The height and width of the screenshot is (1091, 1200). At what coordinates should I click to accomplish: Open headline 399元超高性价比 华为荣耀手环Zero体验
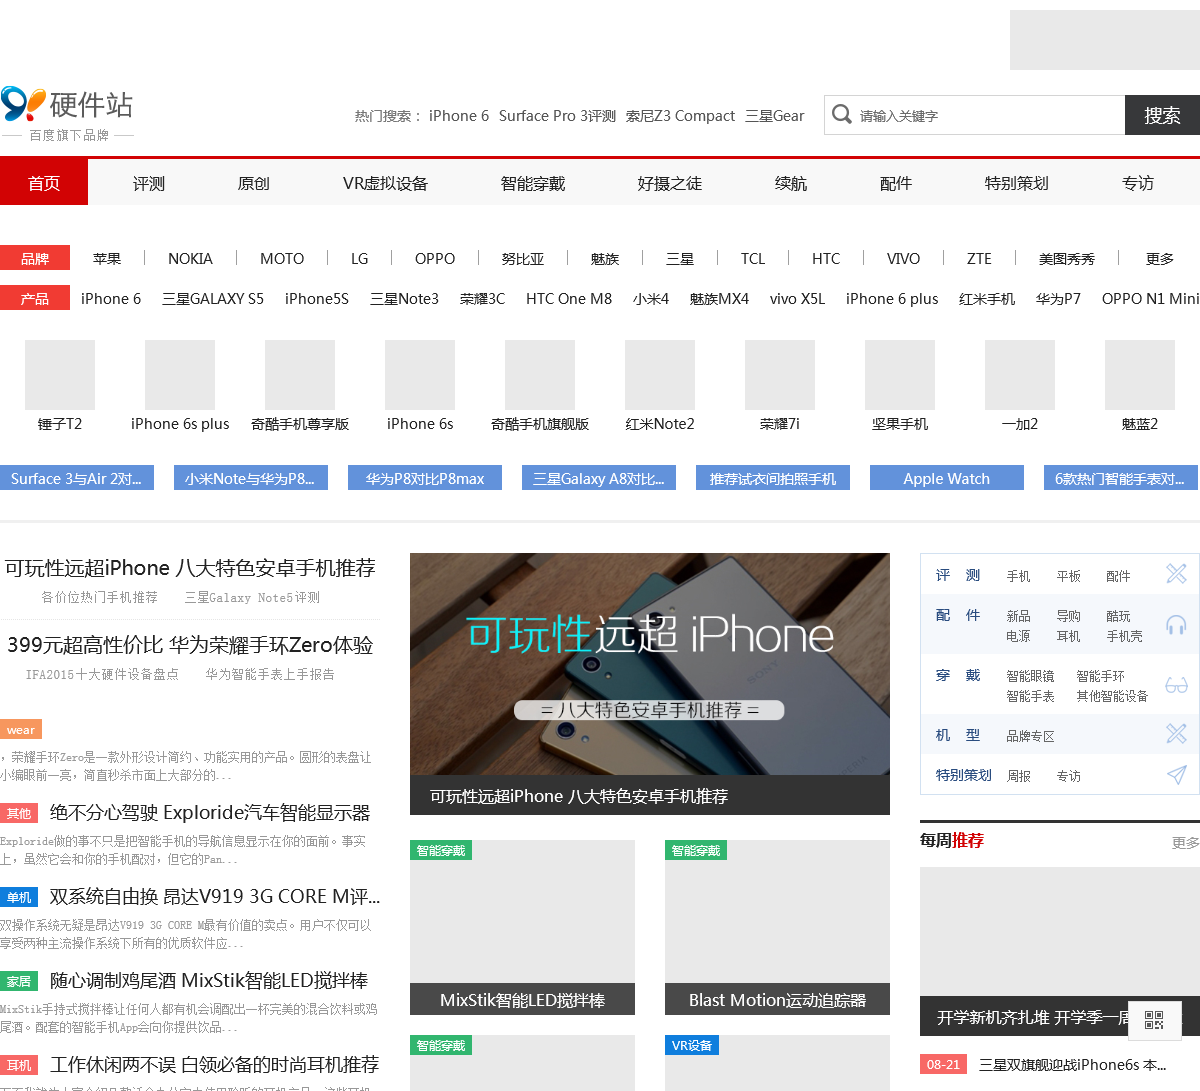(190, 645)
